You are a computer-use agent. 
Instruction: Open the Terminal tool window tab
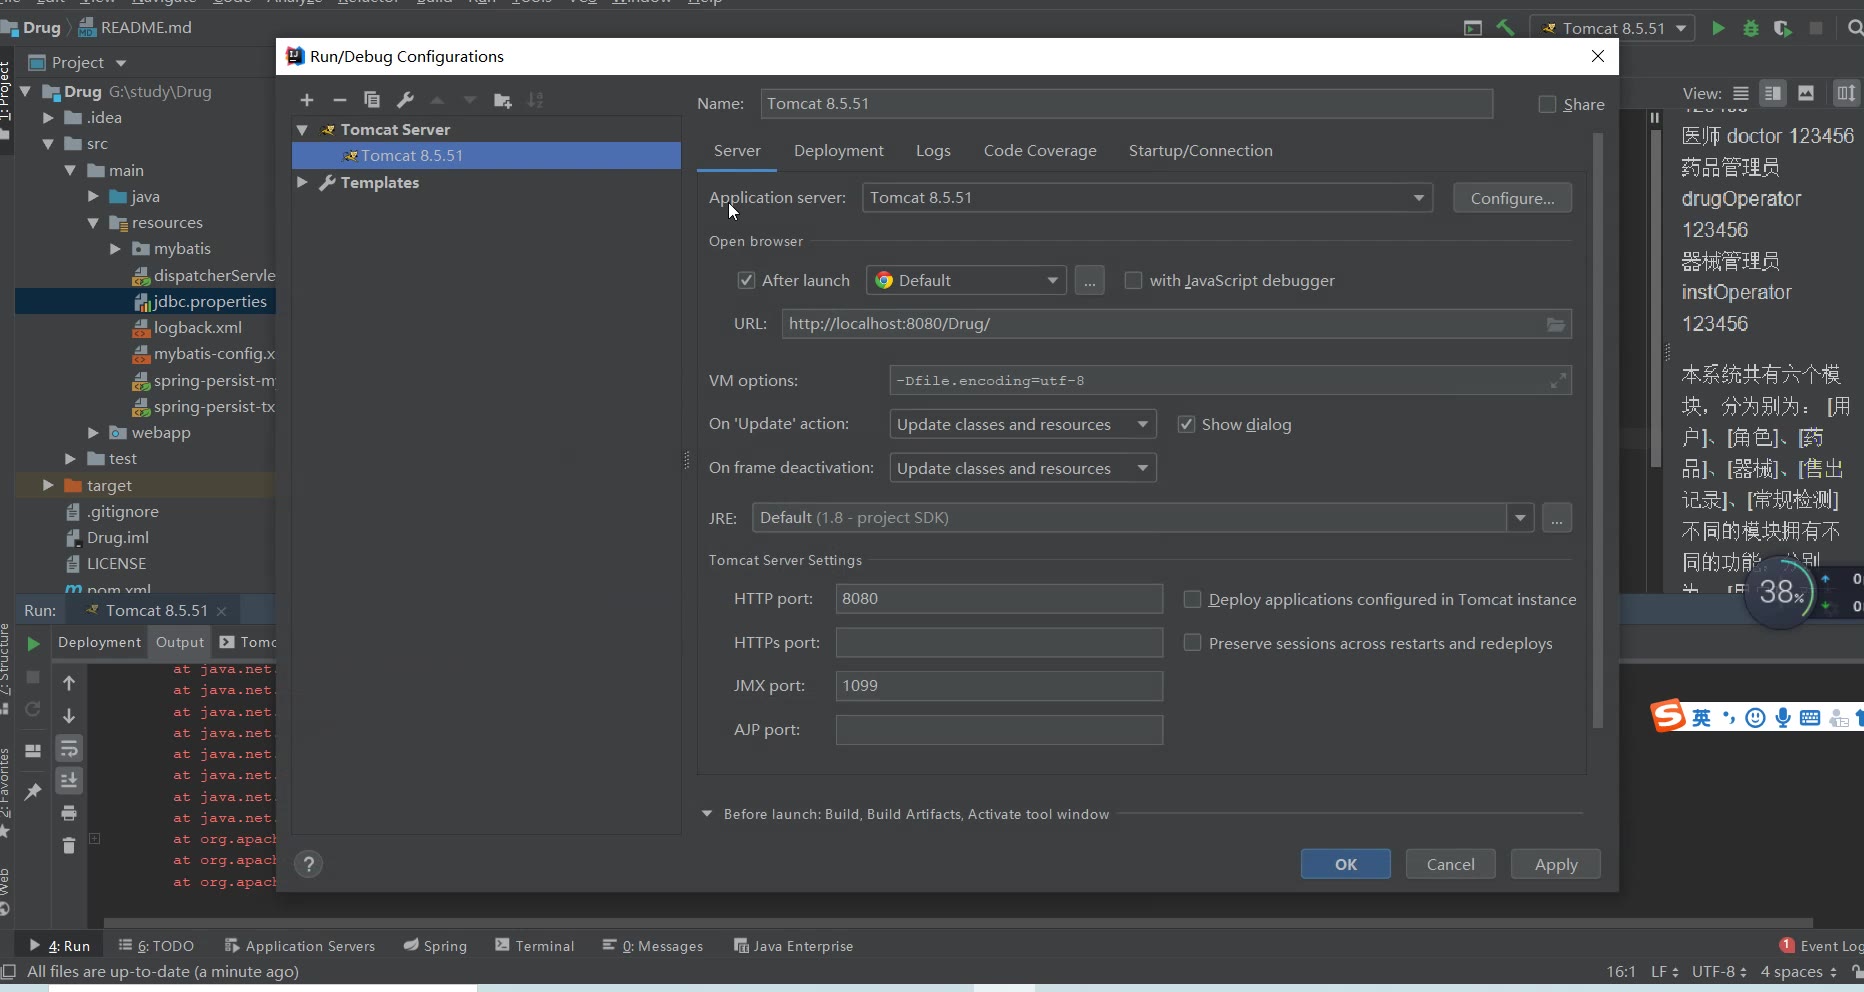(534, 946)
